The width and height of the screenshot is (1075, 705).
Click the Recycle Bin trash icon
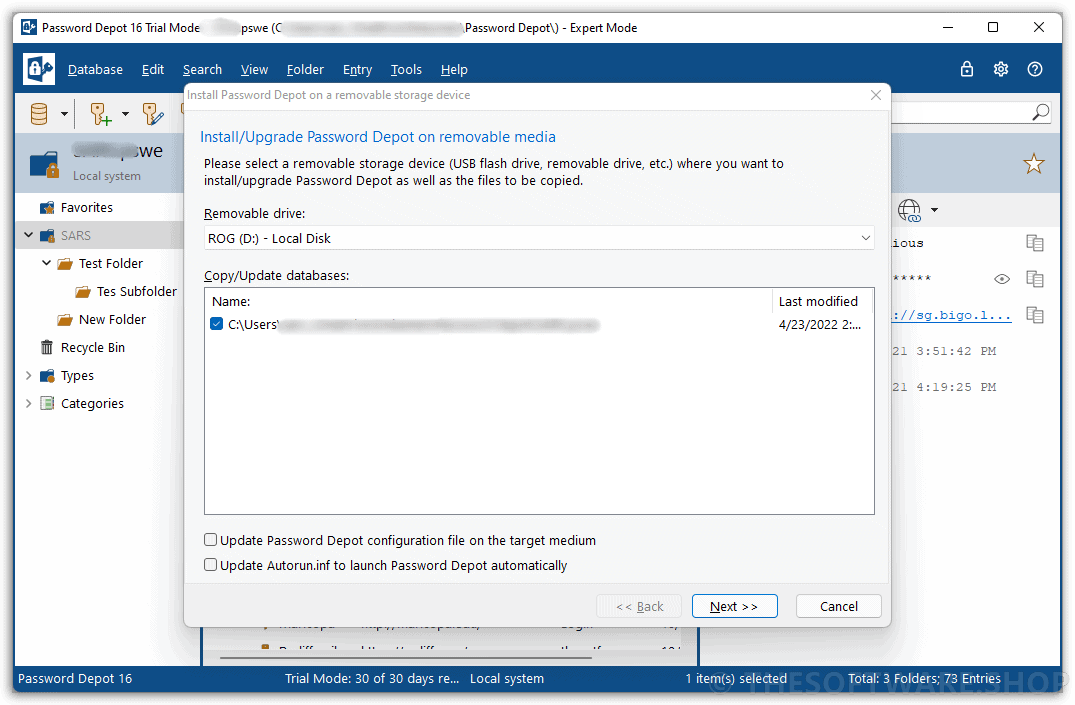pyautogui.click(x=47, y=348)
